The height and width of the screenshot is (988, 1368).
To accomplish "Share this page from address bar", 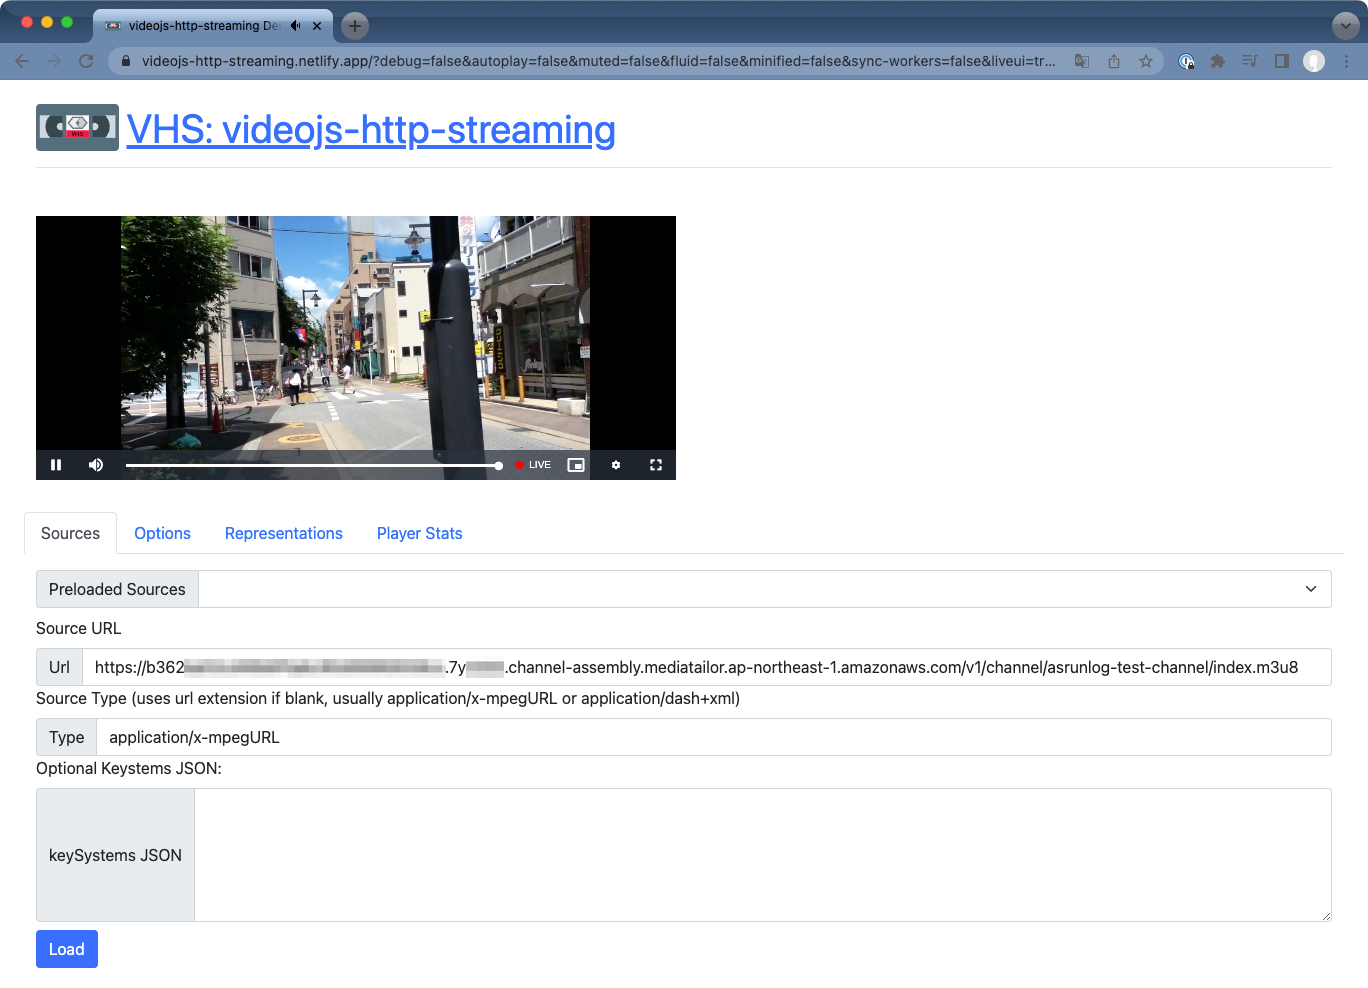I will tap(1114, 61).
